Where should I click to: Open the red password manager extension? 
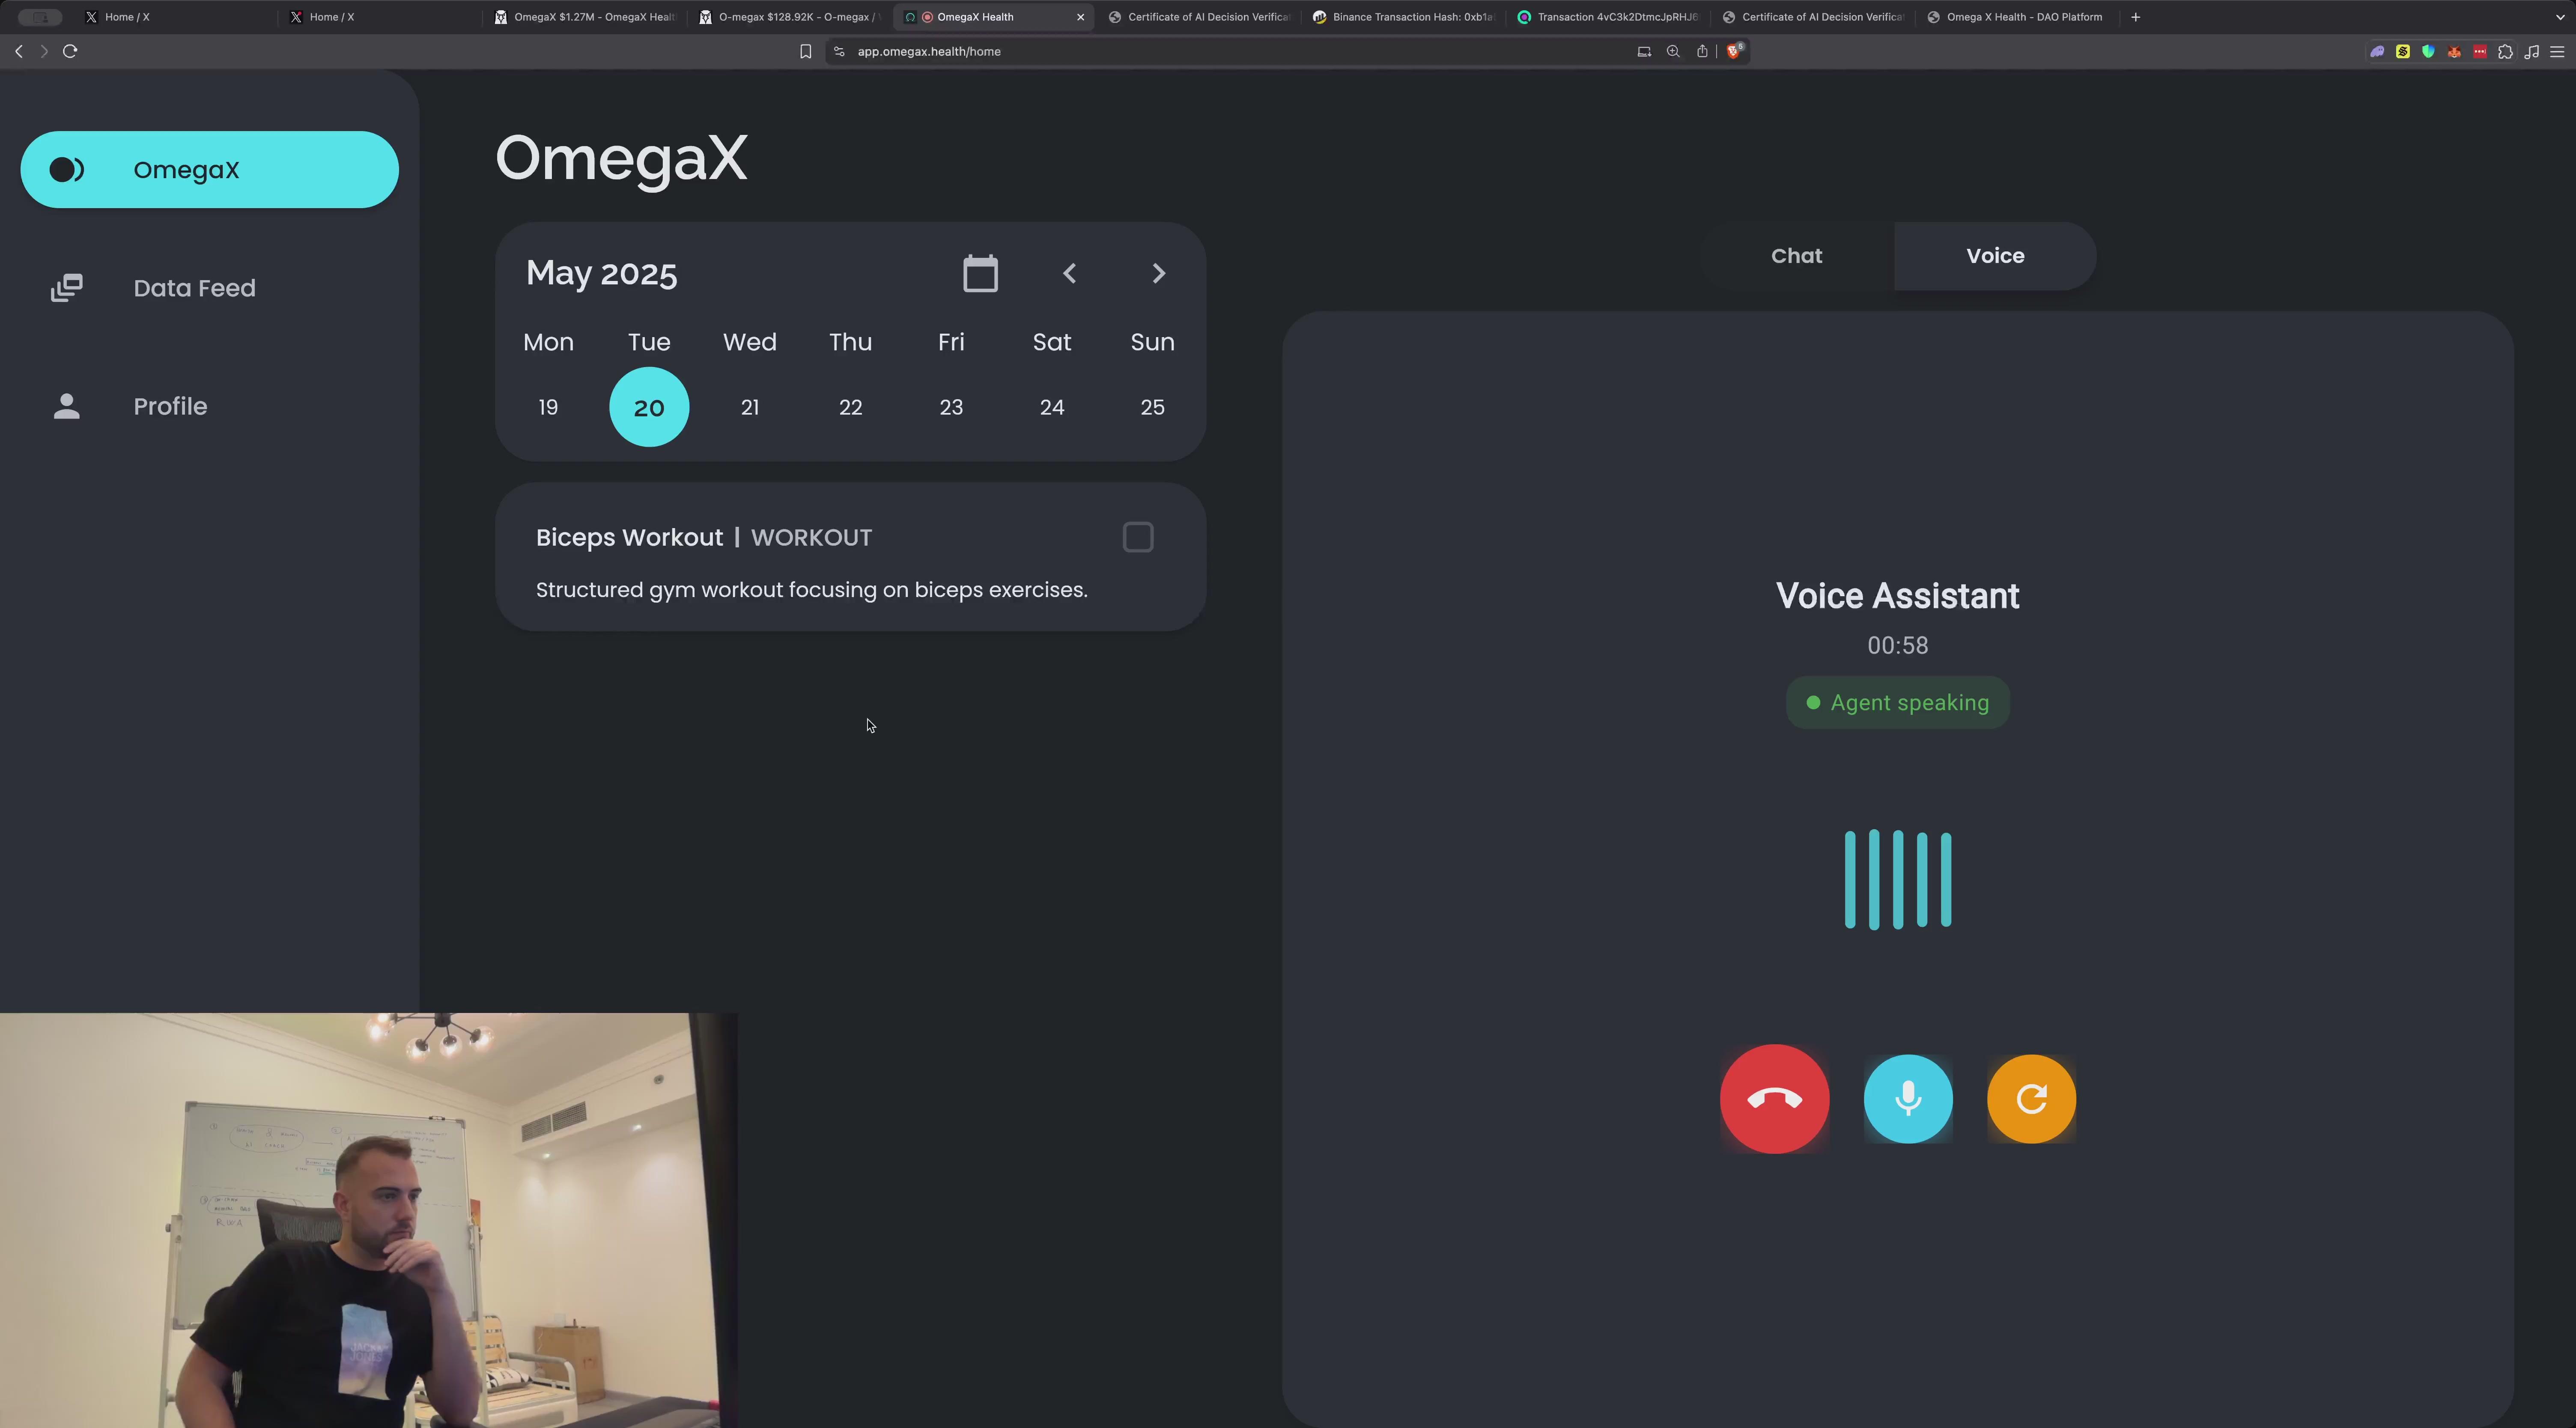tap(2480, 52)
